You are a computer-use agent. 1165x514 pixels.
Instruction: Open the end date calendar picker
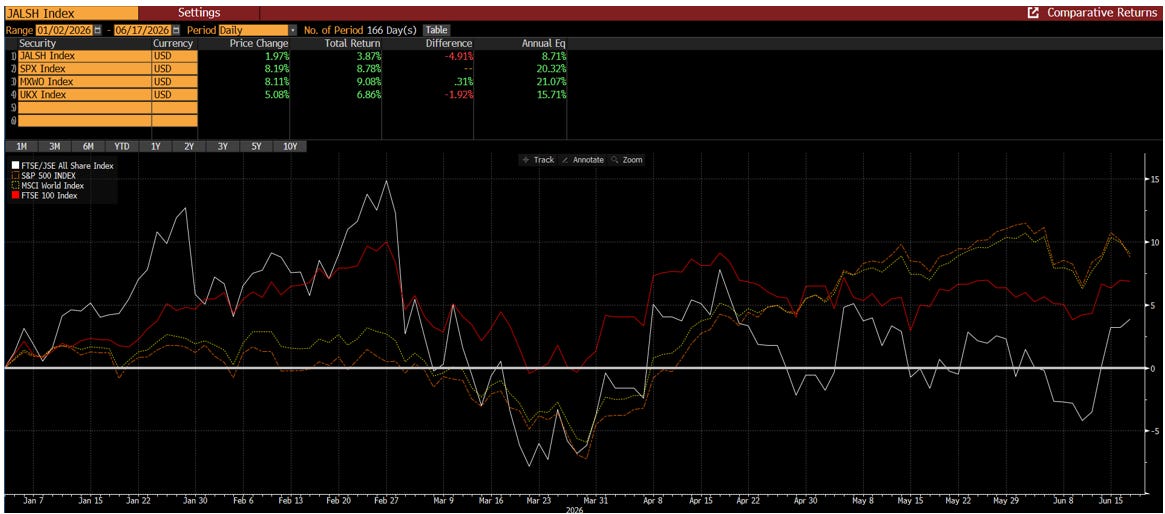(176, 30)
